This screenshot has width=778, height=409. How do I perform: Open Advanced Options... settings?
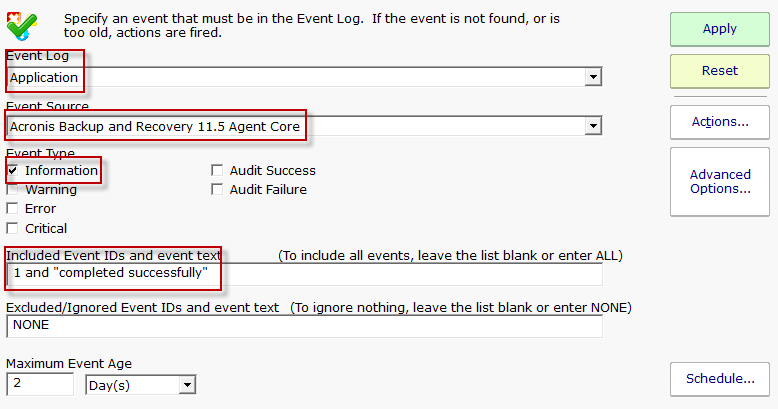[719, 182]
